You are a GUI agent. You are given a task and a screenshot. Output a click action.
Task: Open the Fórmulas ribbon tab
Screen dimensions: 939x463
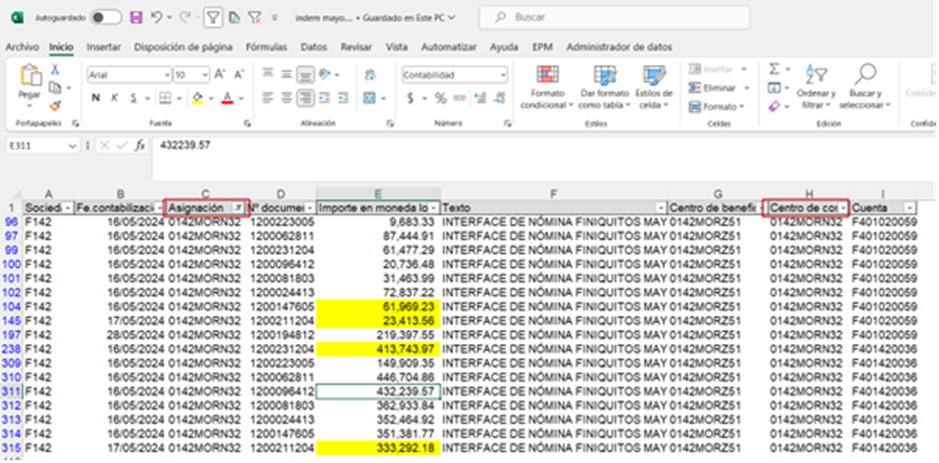[265, 47]
